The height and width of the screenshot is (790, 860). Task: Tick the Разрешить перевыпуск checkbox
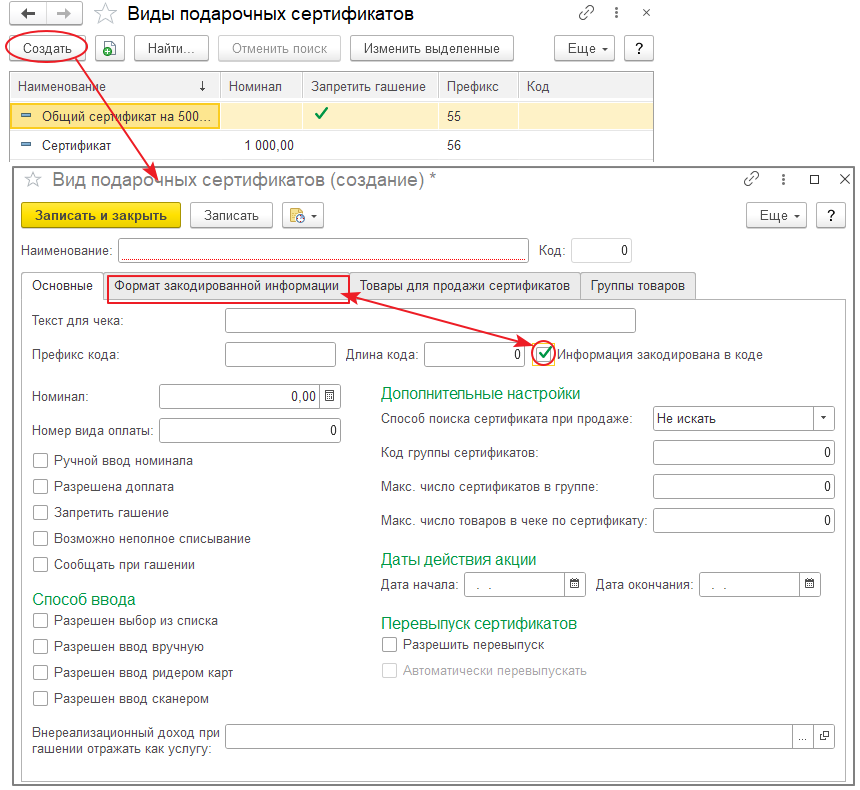[x=390, y=645]
